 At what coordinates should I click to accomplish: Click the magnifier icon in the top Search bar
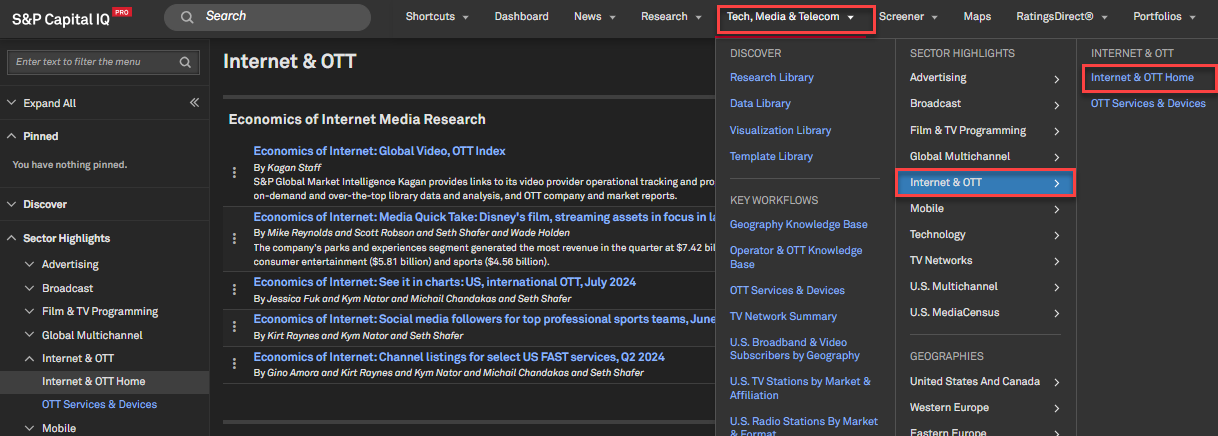click(x=187, y=17)
